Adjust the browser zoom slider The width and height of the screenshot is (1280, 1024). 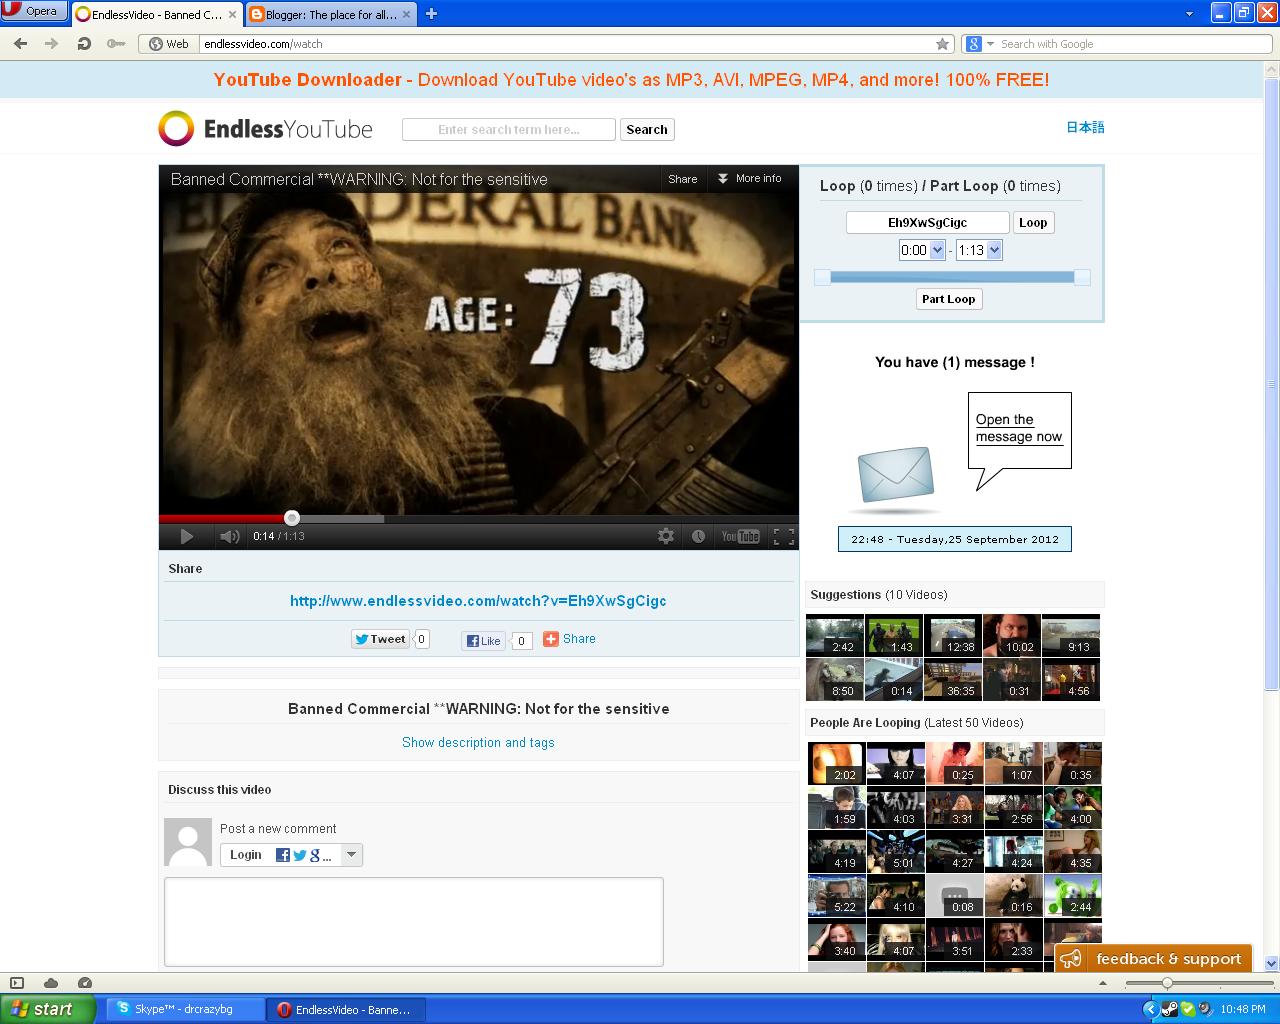click(x=1167, y=984)
